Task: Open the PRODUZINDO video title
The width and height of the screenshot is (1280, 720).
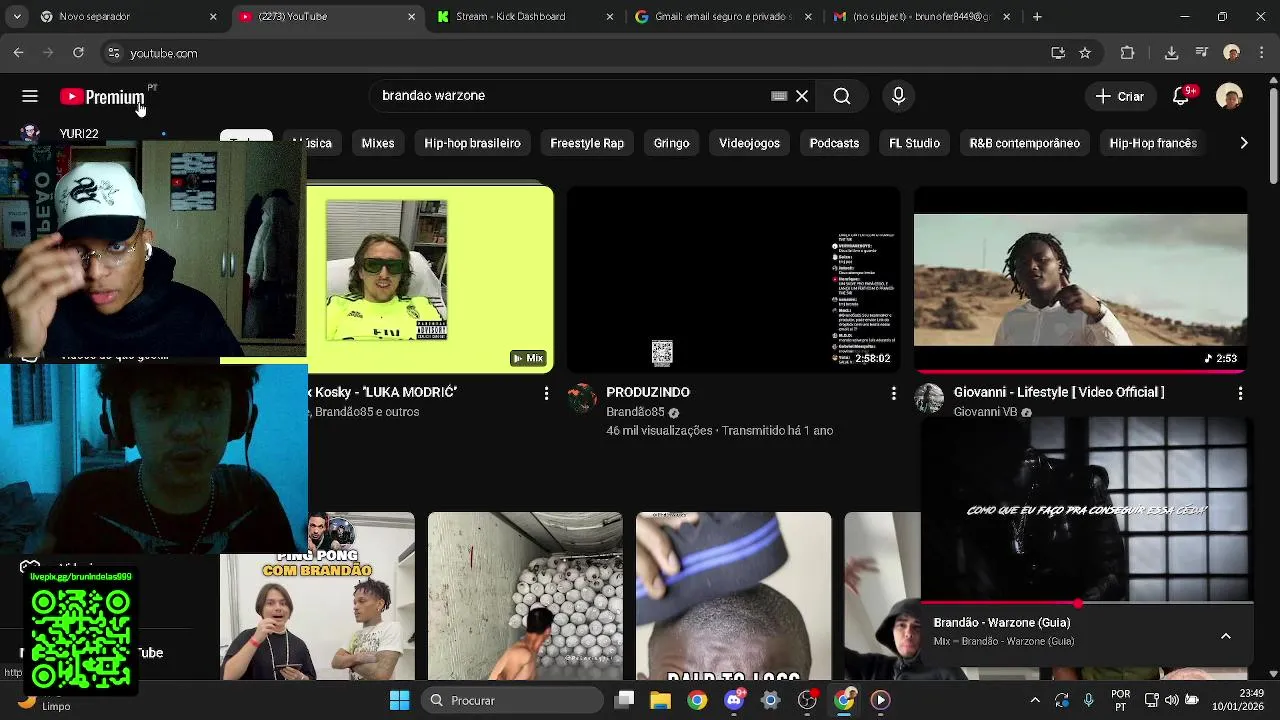Action: pos(648,392)
